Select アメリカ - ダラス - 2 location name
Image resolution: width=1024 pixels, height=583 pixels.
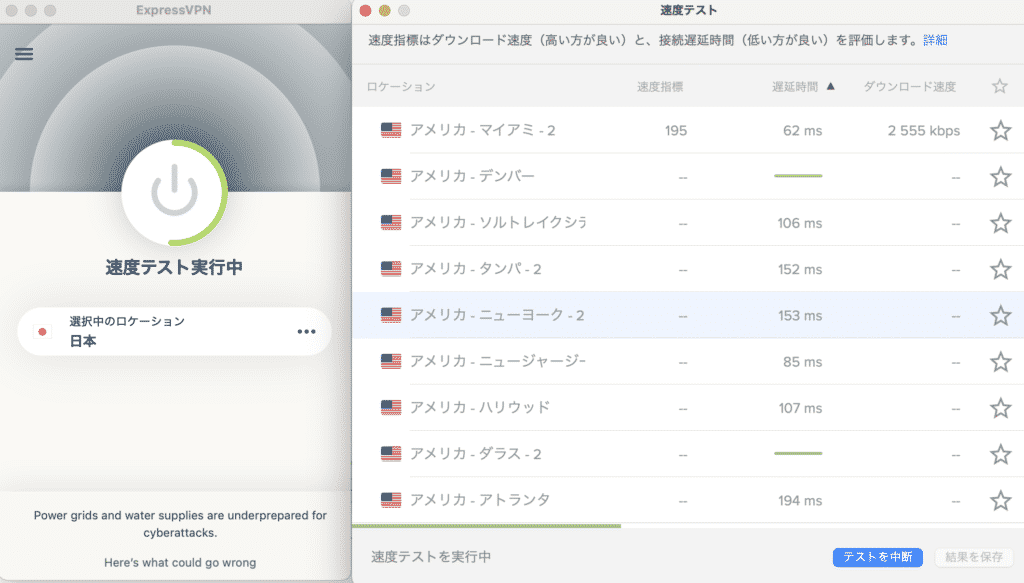coord(475,454)
